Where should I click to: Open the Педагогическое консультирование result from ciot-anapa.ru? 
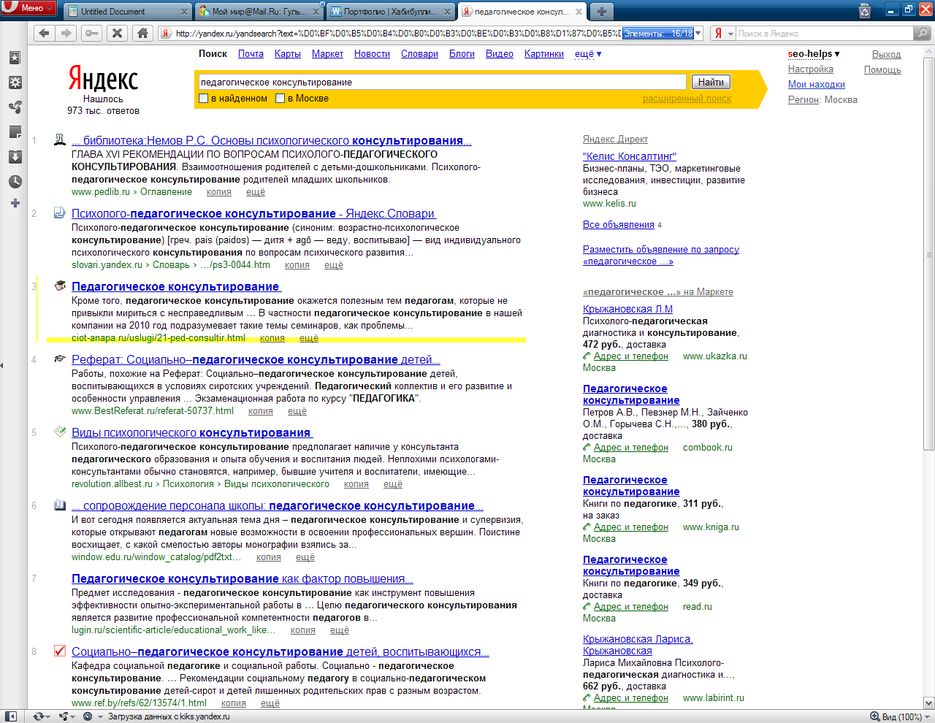pos(175,287)
